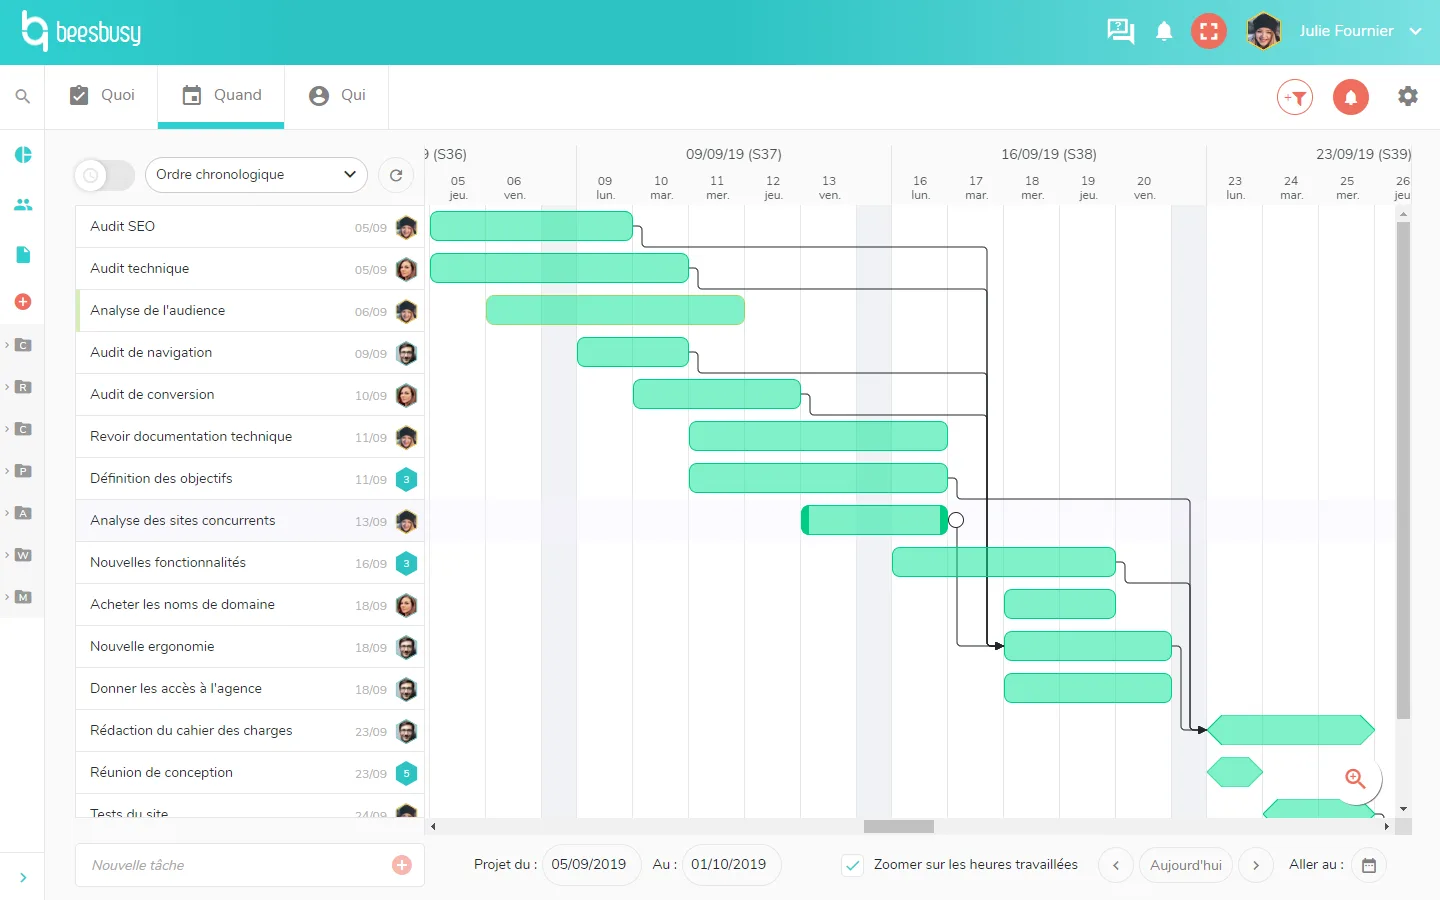Switch to the Quand tab
1440x900 pixels.
(x=221, y=95)
